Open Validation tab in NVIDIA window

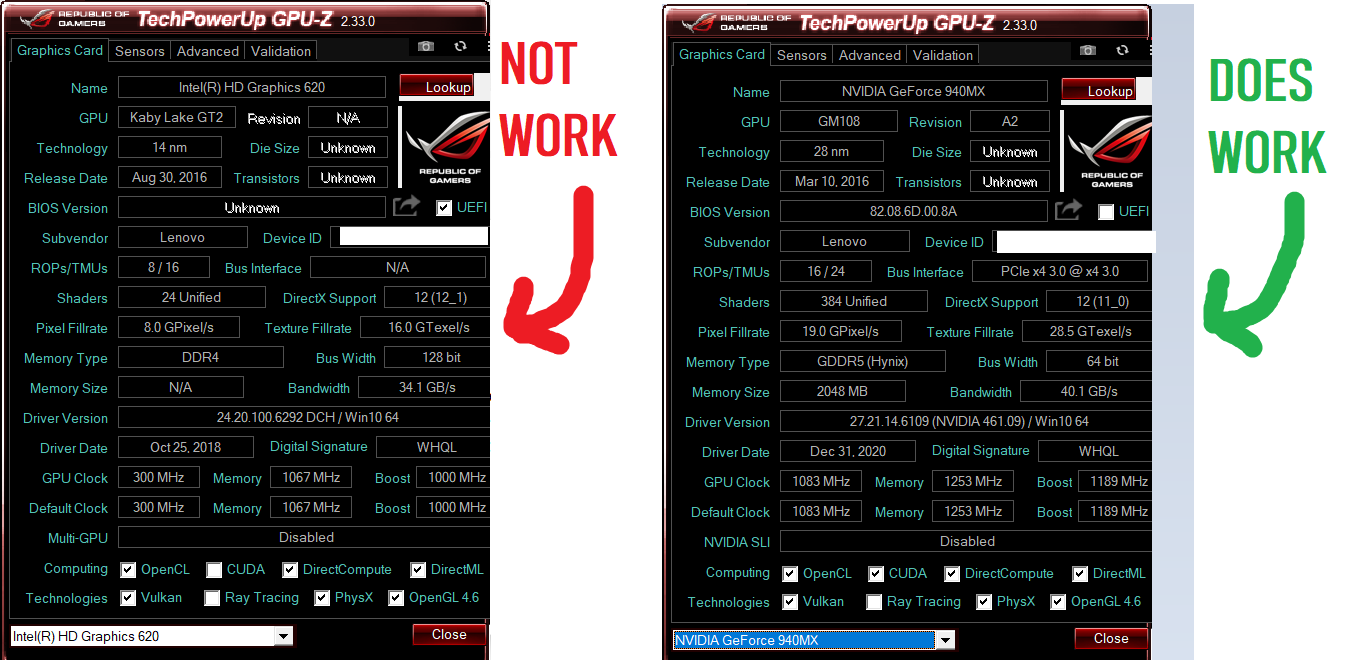943,55
